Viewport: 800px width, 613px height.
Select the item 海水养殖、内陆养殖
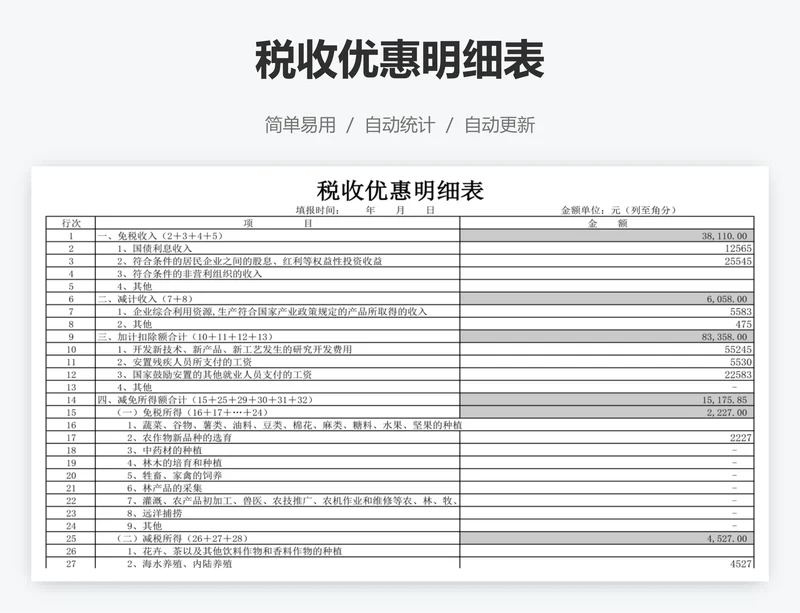click(x=278, y=563)
